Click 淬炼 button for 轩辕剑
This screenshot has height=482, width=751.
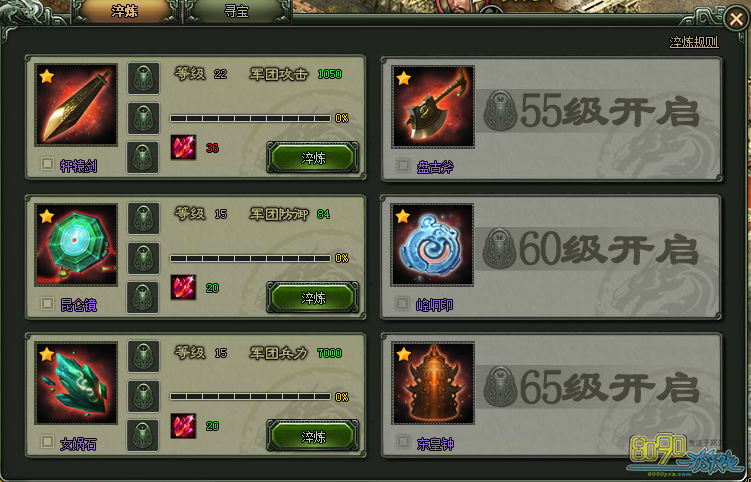pyautogui.click(x=312, y=157)
